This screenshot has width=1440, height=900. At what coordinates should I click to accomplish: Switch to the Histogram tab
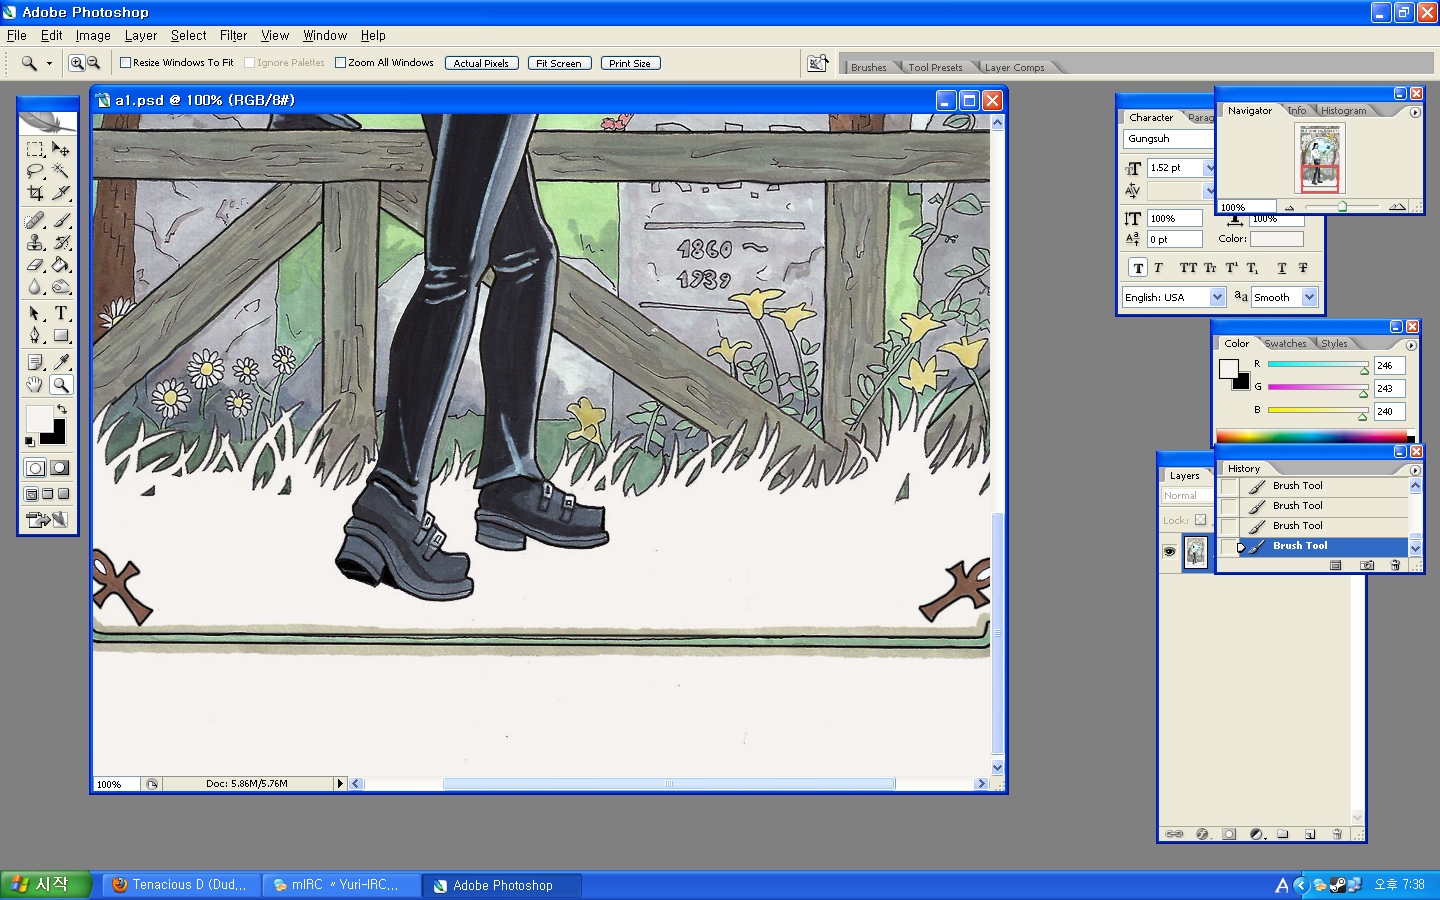pyautogui.click(x=1343, y=111)
